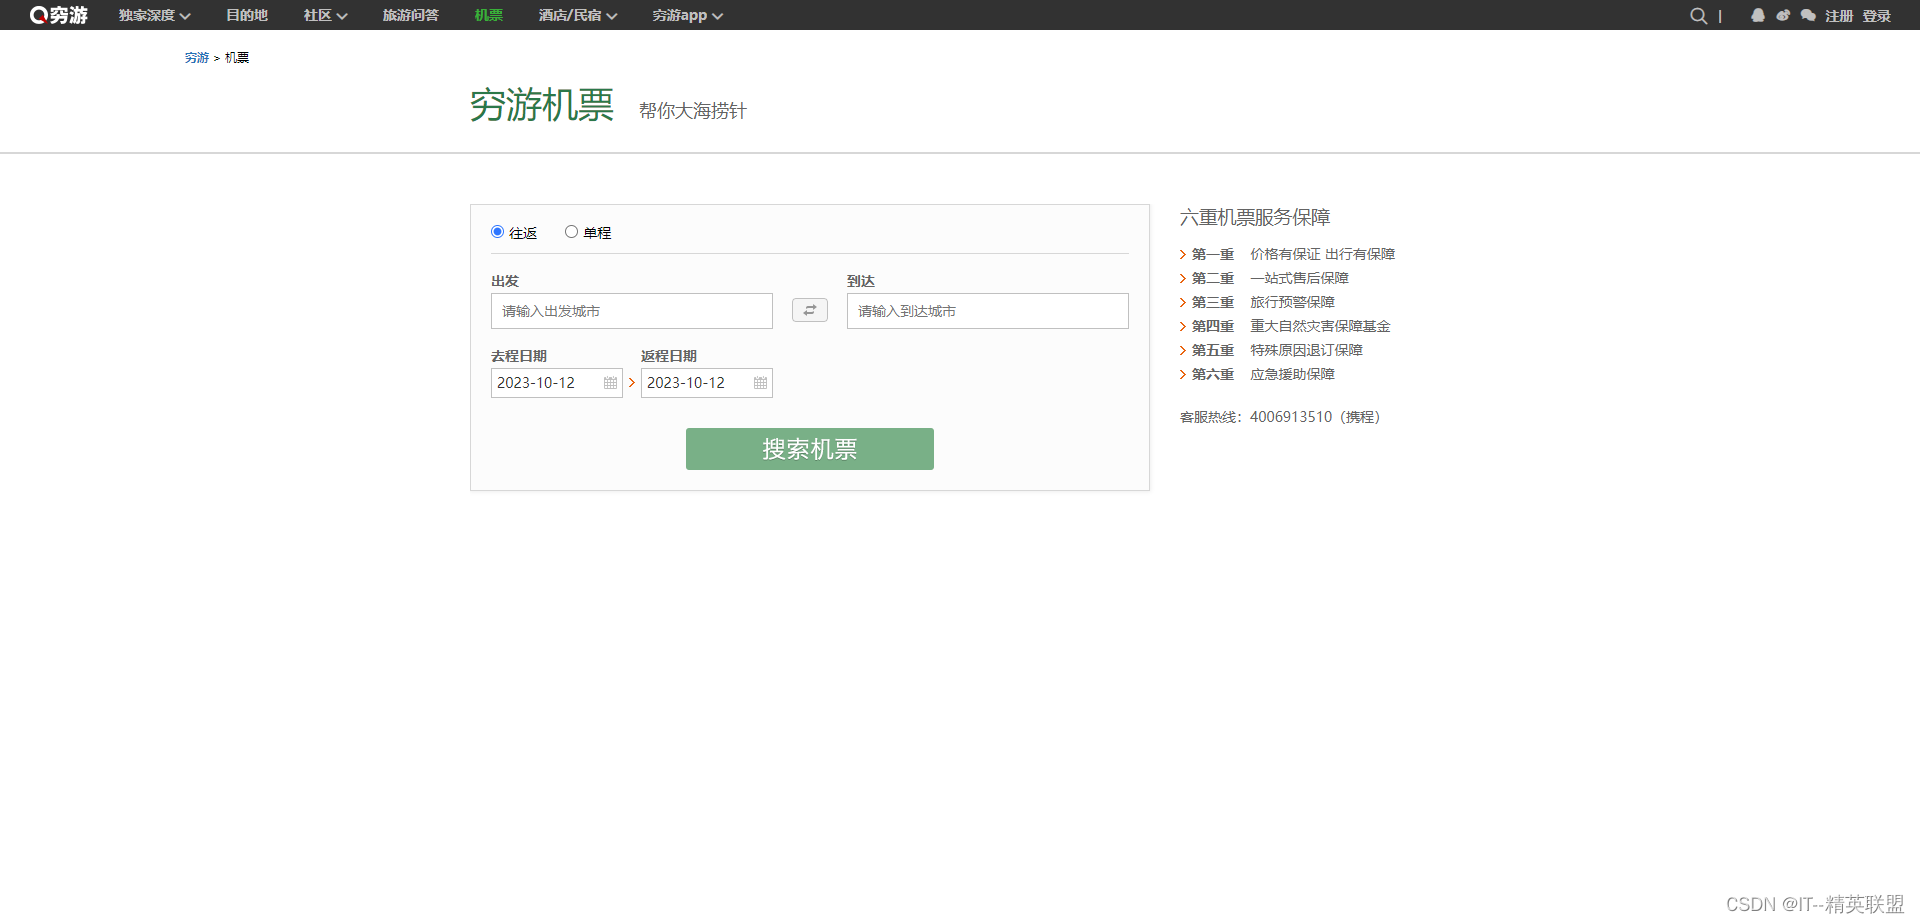Click the WeChat login icon
This screenshot has width=1920, height=923.
(x=1808, y=15)
